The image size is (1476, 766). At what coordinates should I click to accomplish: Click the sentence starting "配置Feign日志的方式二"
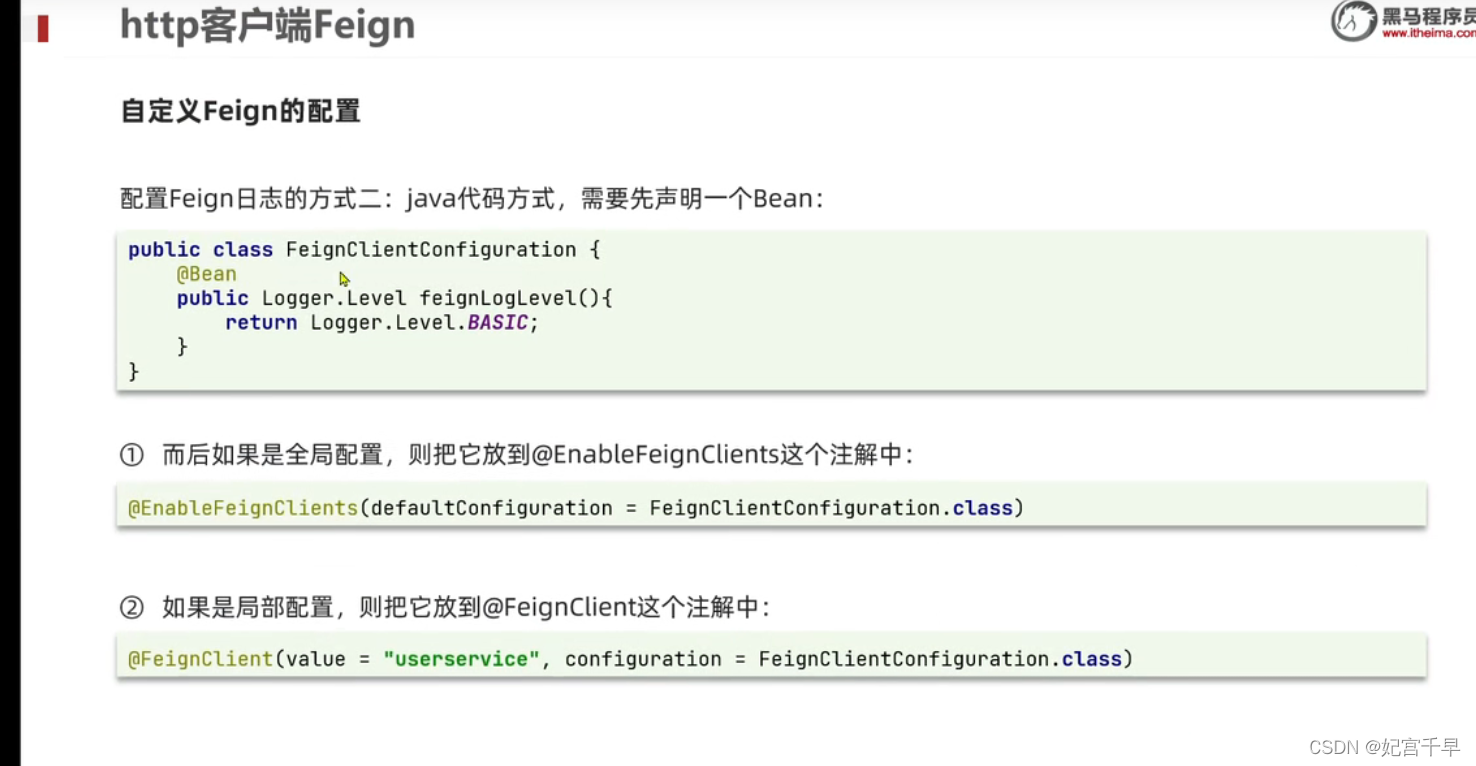click(472, 198)
